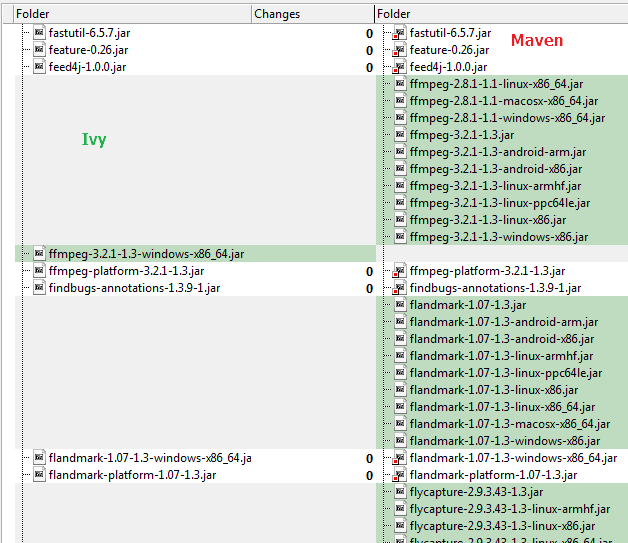Viewport: 628px width, 543px height.
Task: Click icon of flycapture-2.9.3.43-1.3.jar
Action: click(x=400, y=491)
